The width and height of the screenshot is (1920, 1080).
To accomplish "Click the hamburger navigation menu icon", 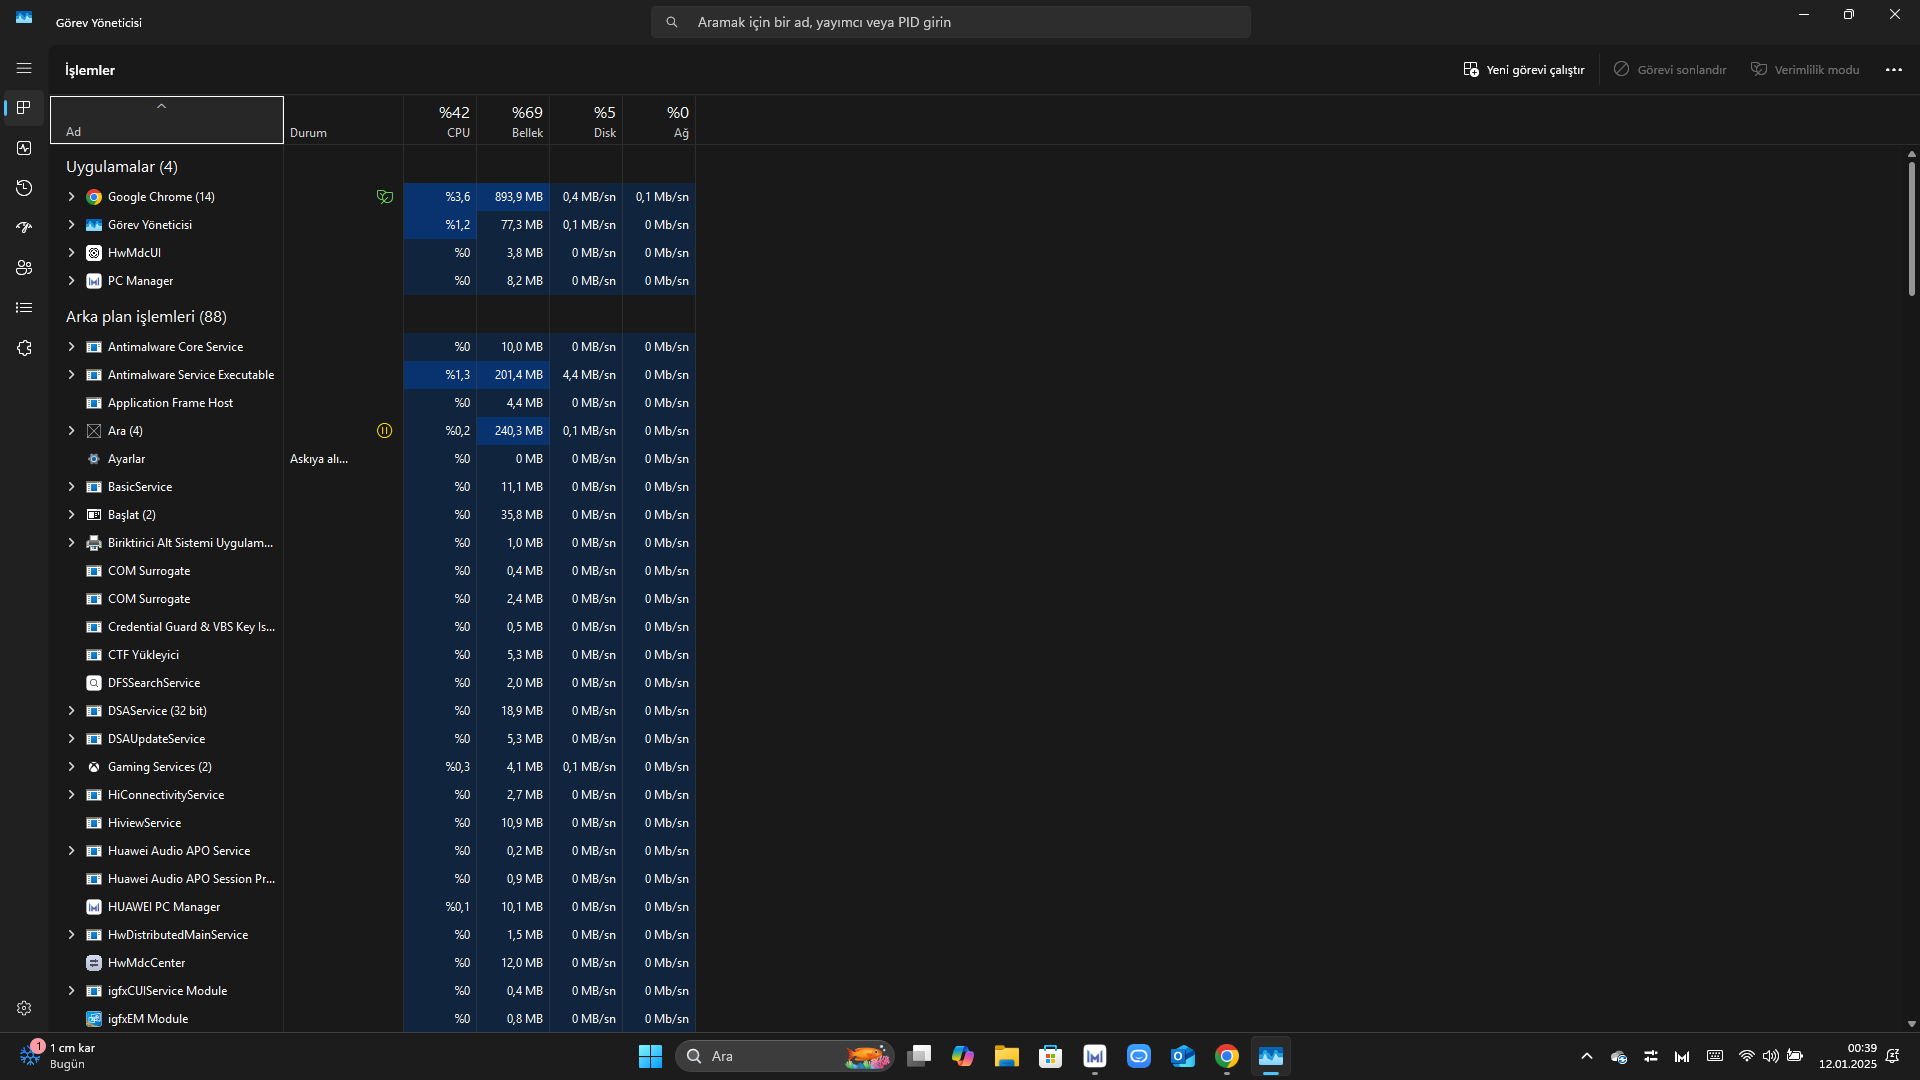I will click(24, 68).
